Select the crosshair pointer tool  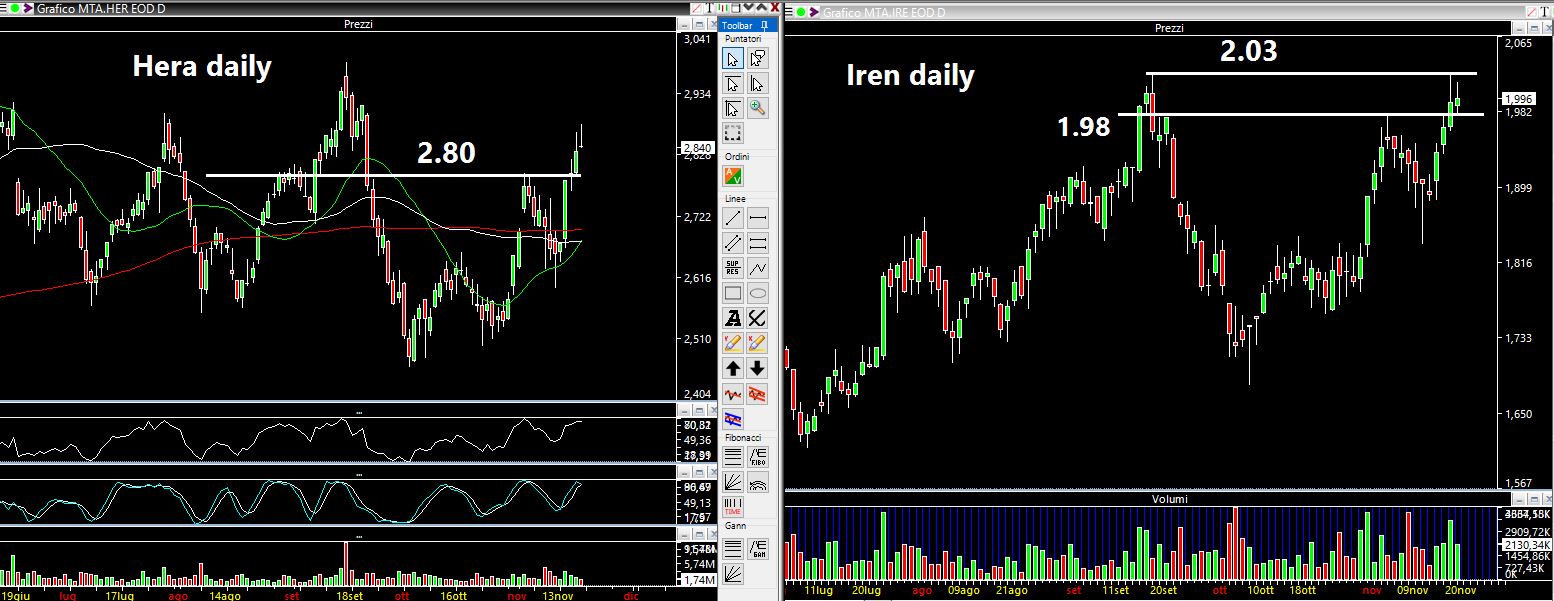click(x=733, y=108)
